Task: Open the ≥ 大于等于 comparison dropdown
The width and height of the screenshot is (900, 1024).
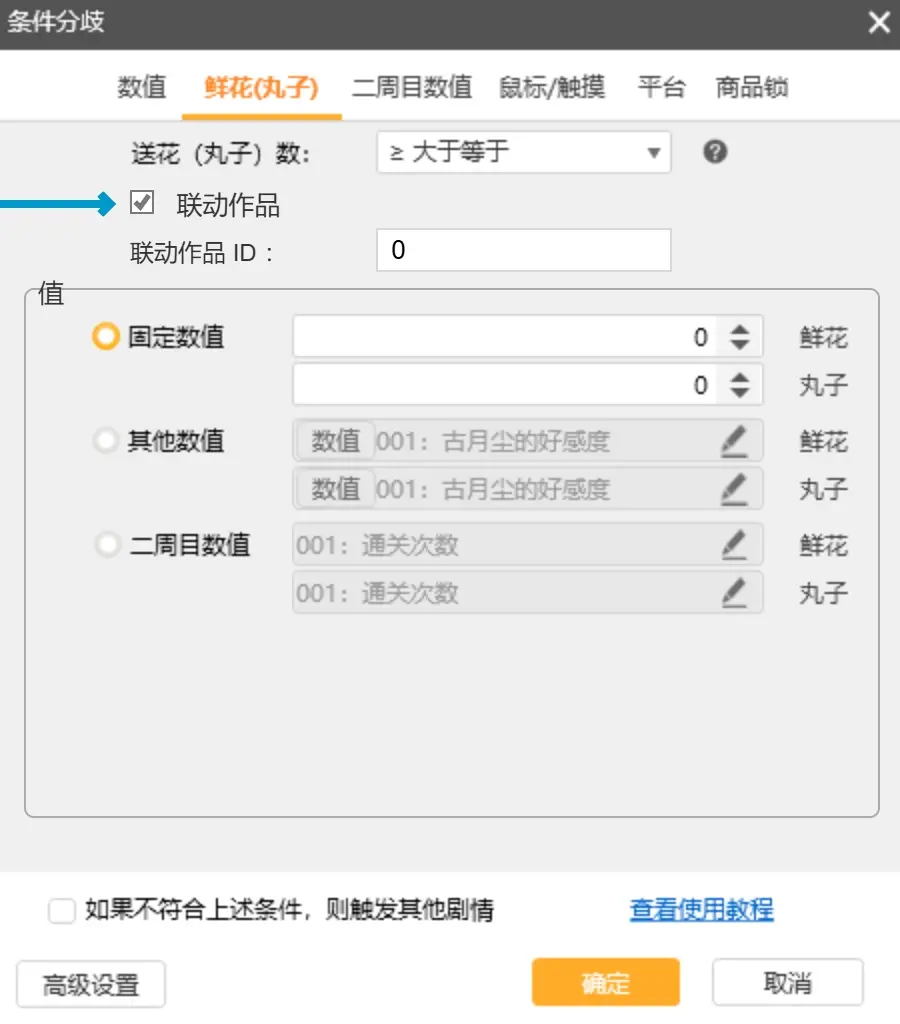Action: tap(524, 153)
